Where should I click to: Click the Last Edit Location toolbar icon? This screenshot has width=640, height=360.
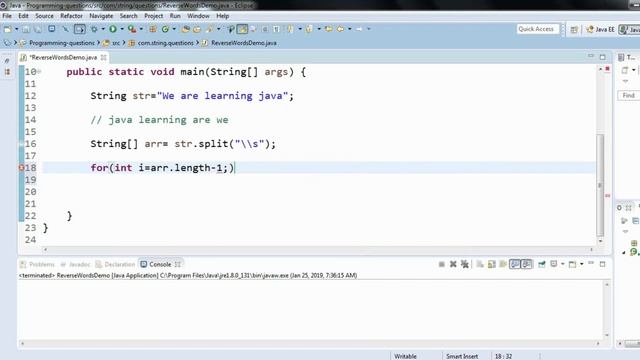329,29
